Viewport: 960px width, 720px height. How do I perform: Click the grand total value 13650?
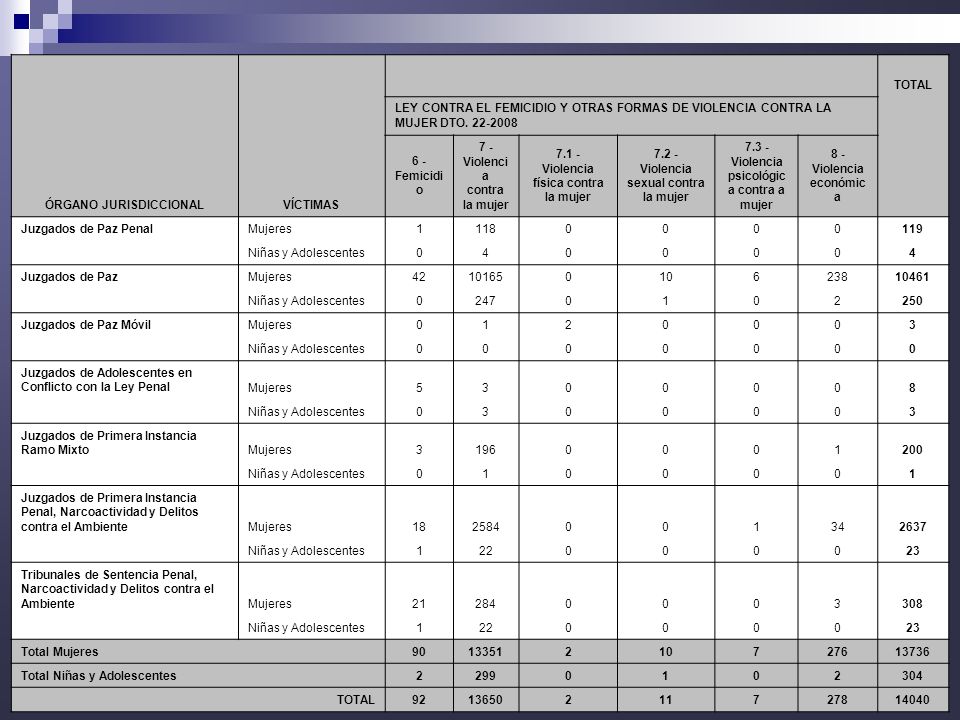point(486,700)
